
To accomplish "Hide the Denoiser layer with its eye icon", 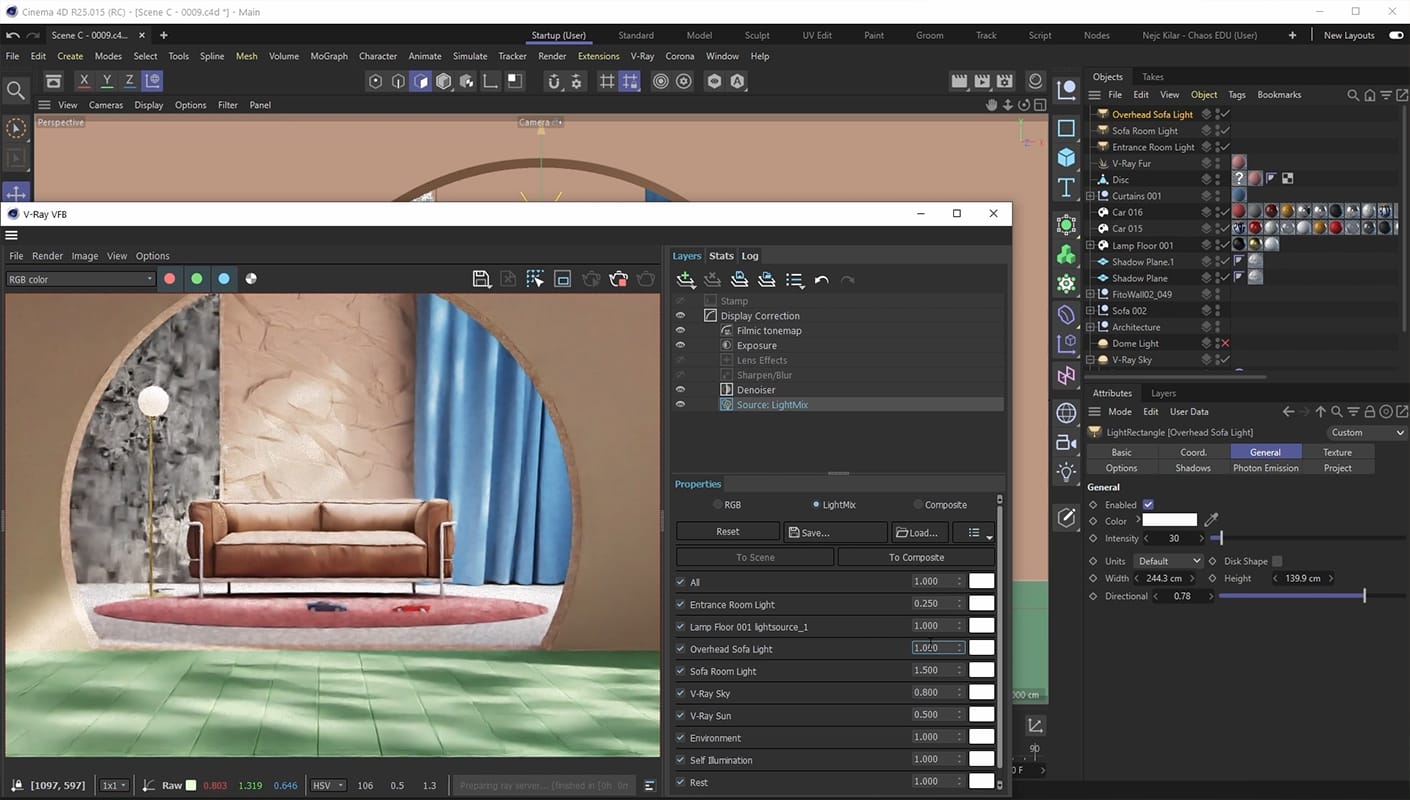I will pyautogui.click(x=680, y=390).
